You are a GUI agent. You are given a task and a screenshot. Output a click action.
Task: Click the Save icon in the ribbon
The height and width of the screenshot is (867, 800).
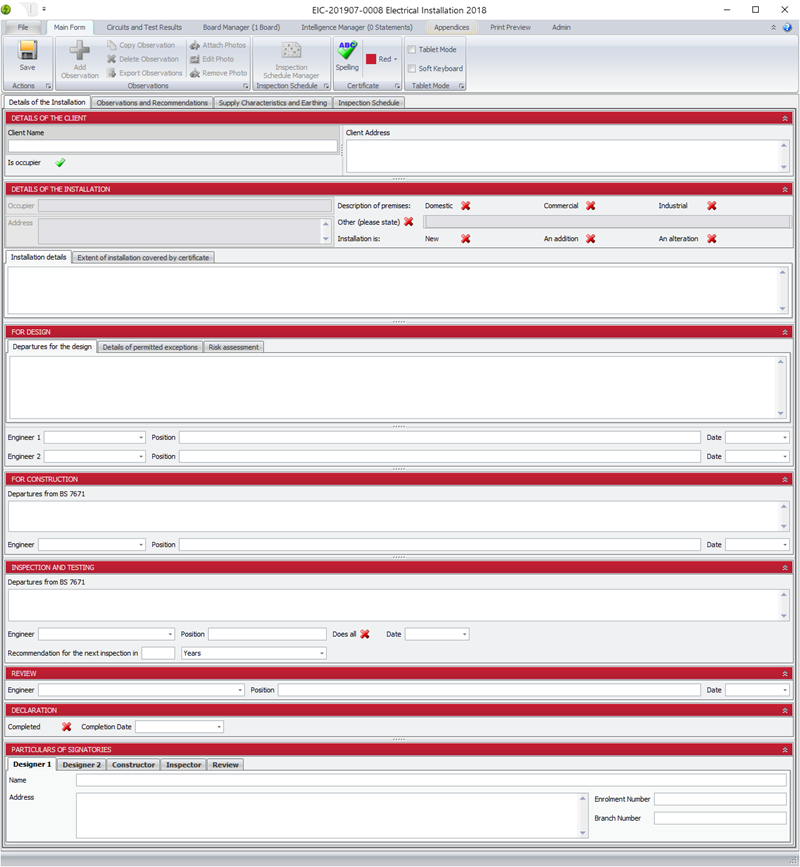click(27, 50)
